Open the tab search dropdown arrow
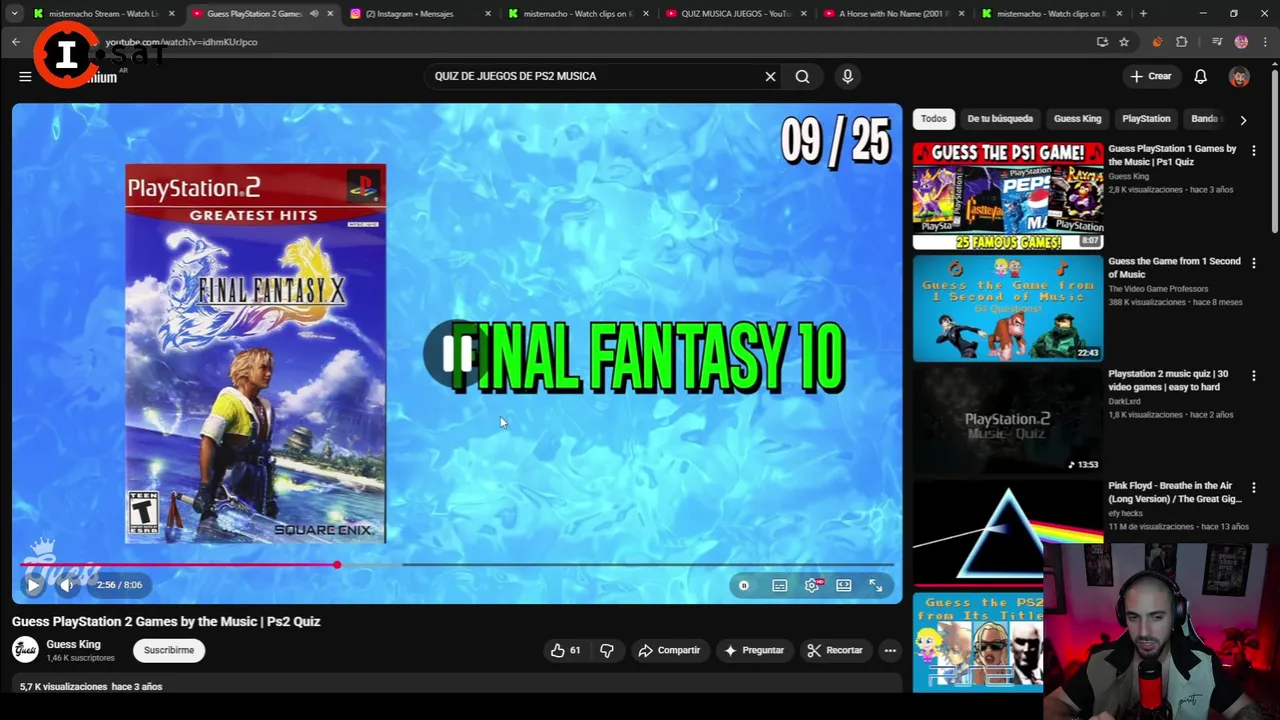Screen dimensions: 1280x720 pyautogui.click(x=14, y=14)
